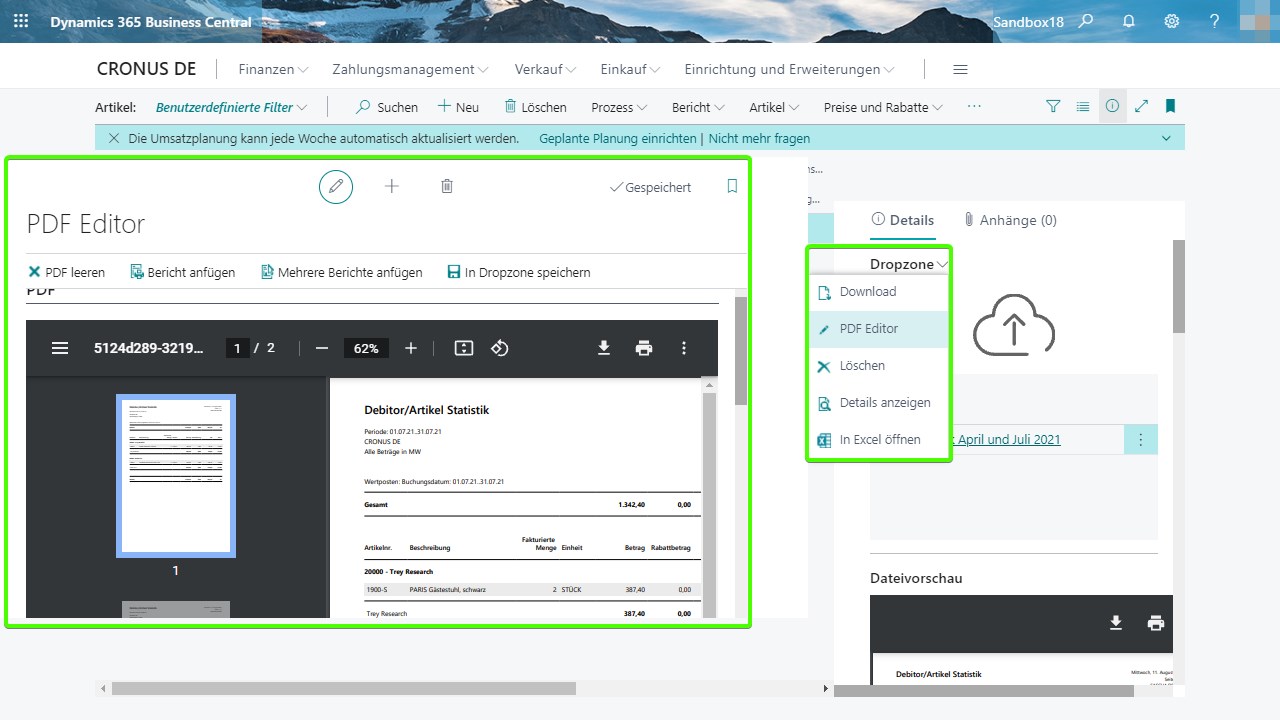The image size is (1280, 720).
Task: Choose Details anzeigen from the menu
Action: tap(879, 403)
